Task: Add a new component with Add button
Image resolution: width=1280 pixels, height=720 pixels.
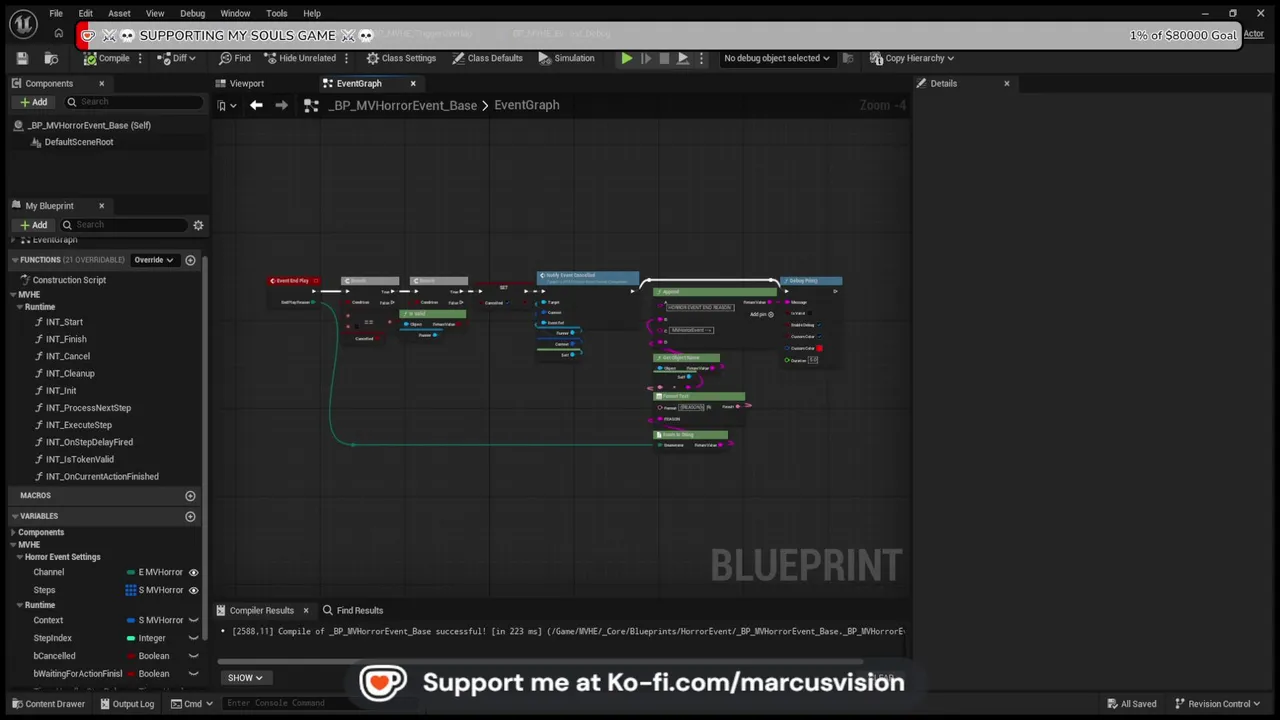Action: click(33, 102)
